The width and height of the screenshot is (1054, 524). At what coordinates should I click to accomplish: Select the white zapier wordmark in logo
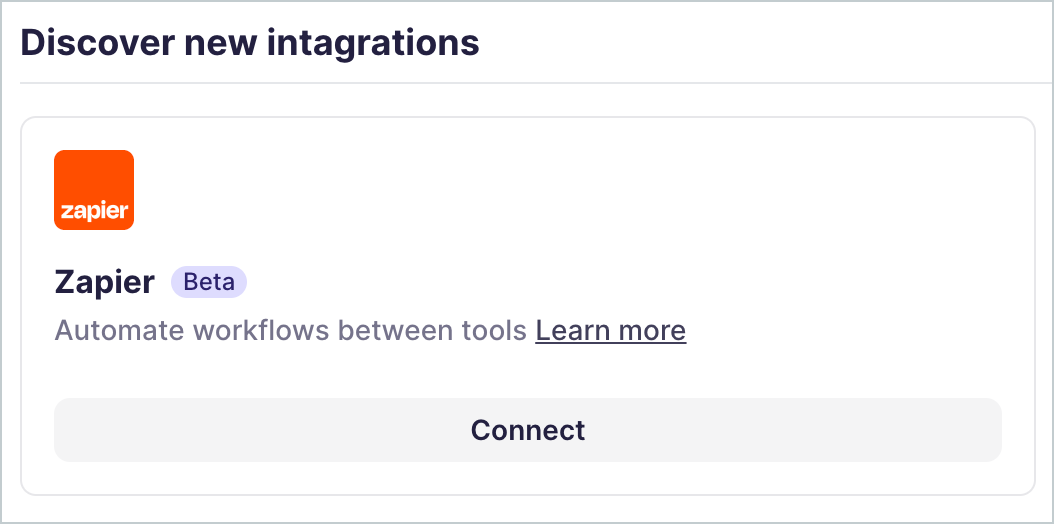94,211
